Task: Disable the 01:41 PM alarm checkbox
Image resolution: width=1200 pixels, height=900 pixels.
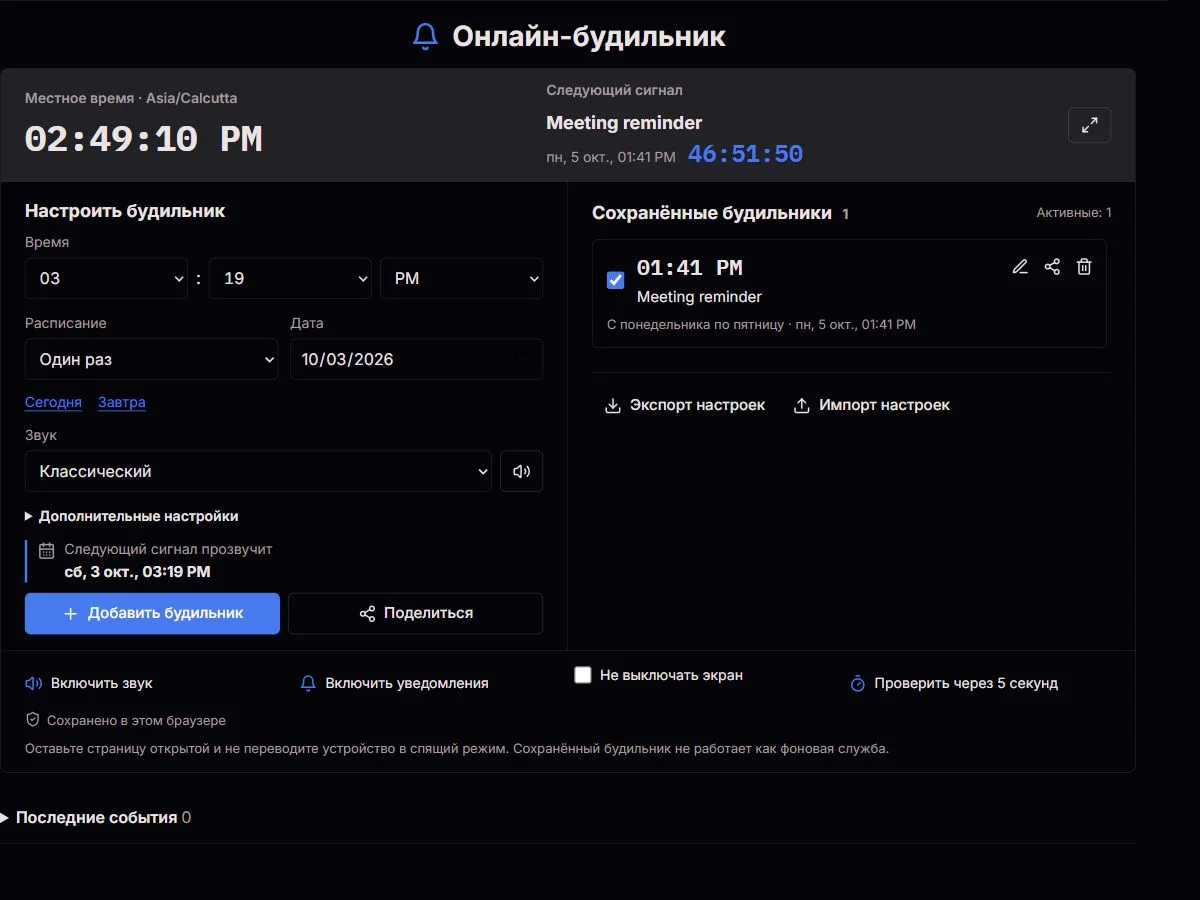Action: [616, 280]
